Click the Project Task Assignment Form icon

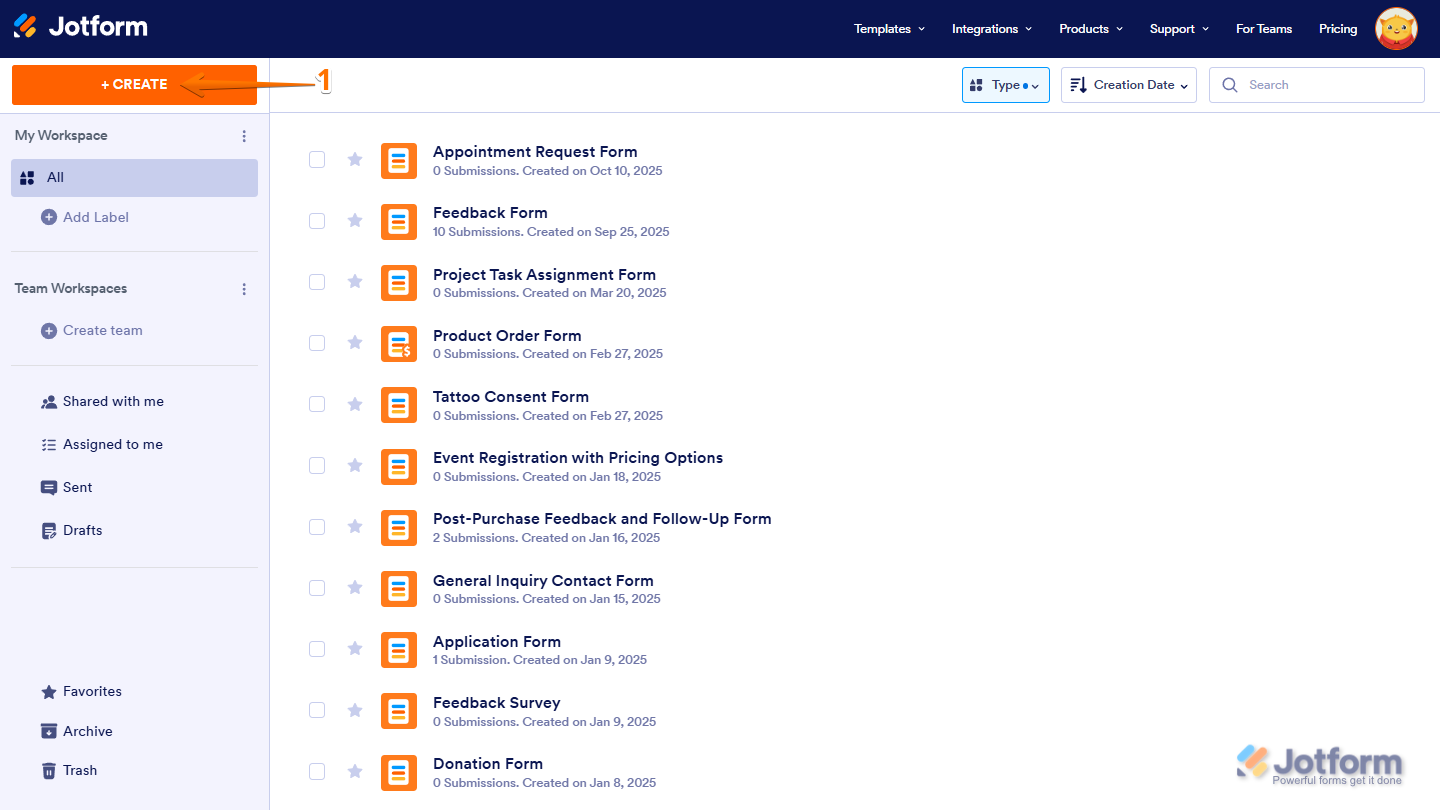pos(399,282)
